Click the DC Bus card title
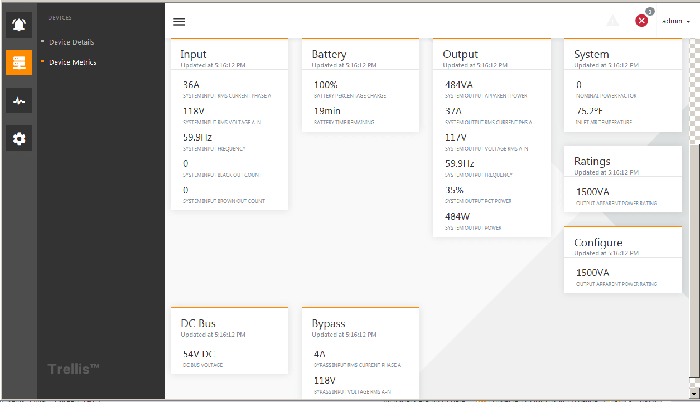The image size is (700, 402). click(x=200, y=324)
